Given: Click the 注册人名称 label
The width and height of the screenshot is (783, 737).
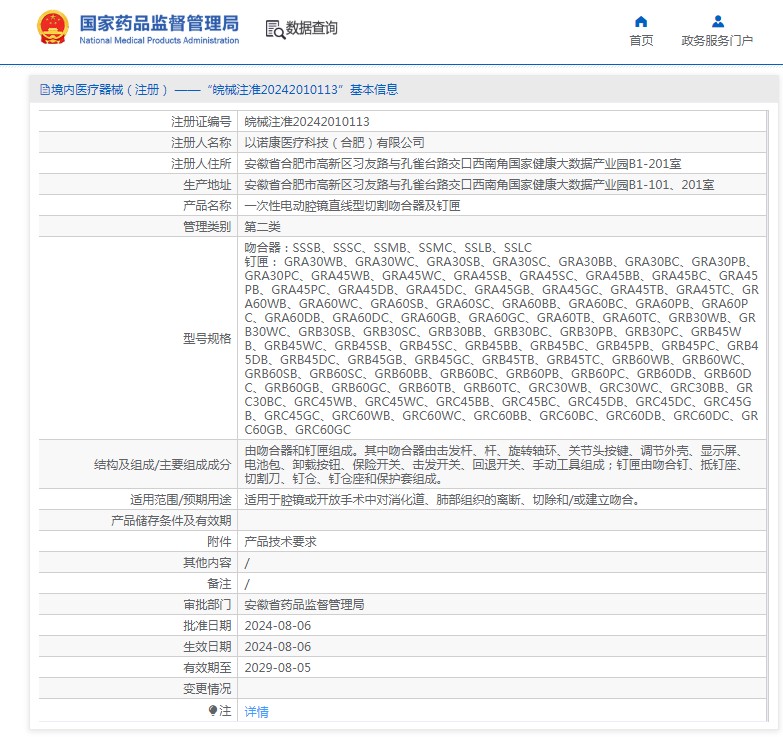Looking at the screenshot, I should 201,143.
